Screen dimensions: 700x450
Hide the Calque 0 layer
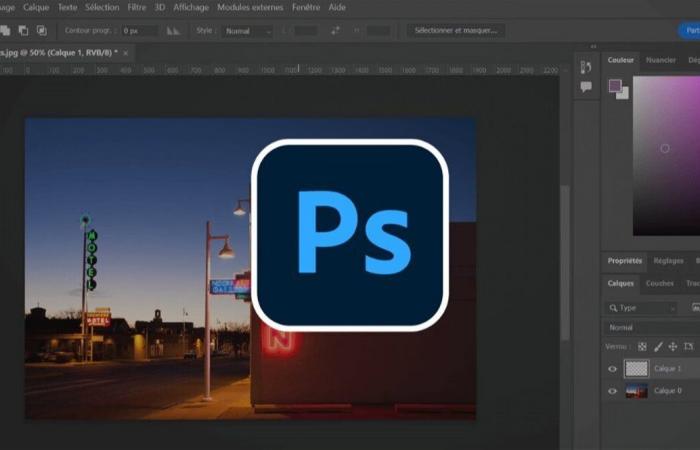tap(612, 391)
